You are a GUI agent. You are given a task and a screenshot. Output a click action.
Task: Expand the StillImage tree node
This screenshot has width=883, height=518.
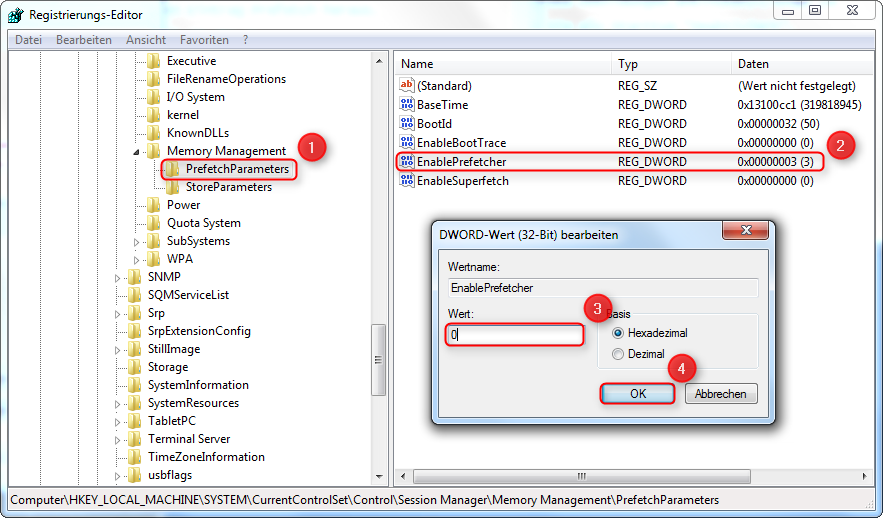(x=117, y=350)
